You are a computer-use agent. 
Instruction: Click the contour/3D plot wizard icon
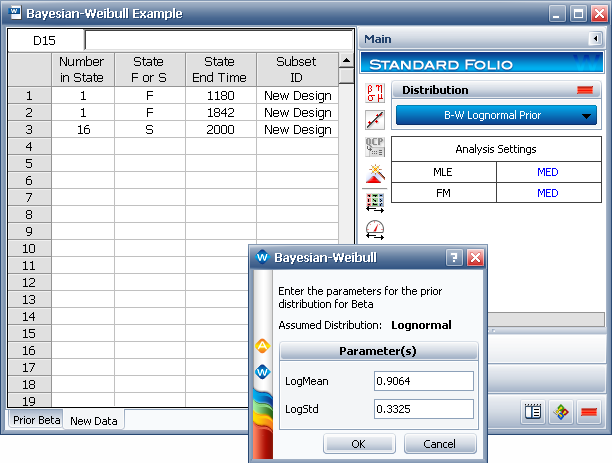375,174
